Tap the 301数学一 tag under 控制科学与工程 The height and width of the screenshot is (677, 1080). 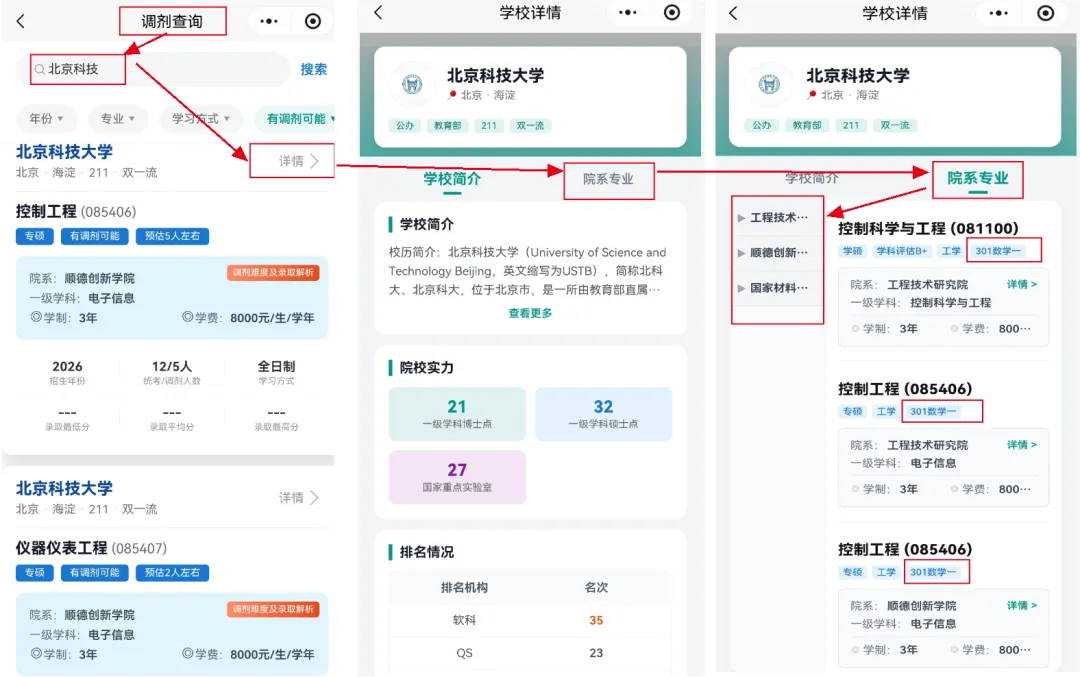998,251
